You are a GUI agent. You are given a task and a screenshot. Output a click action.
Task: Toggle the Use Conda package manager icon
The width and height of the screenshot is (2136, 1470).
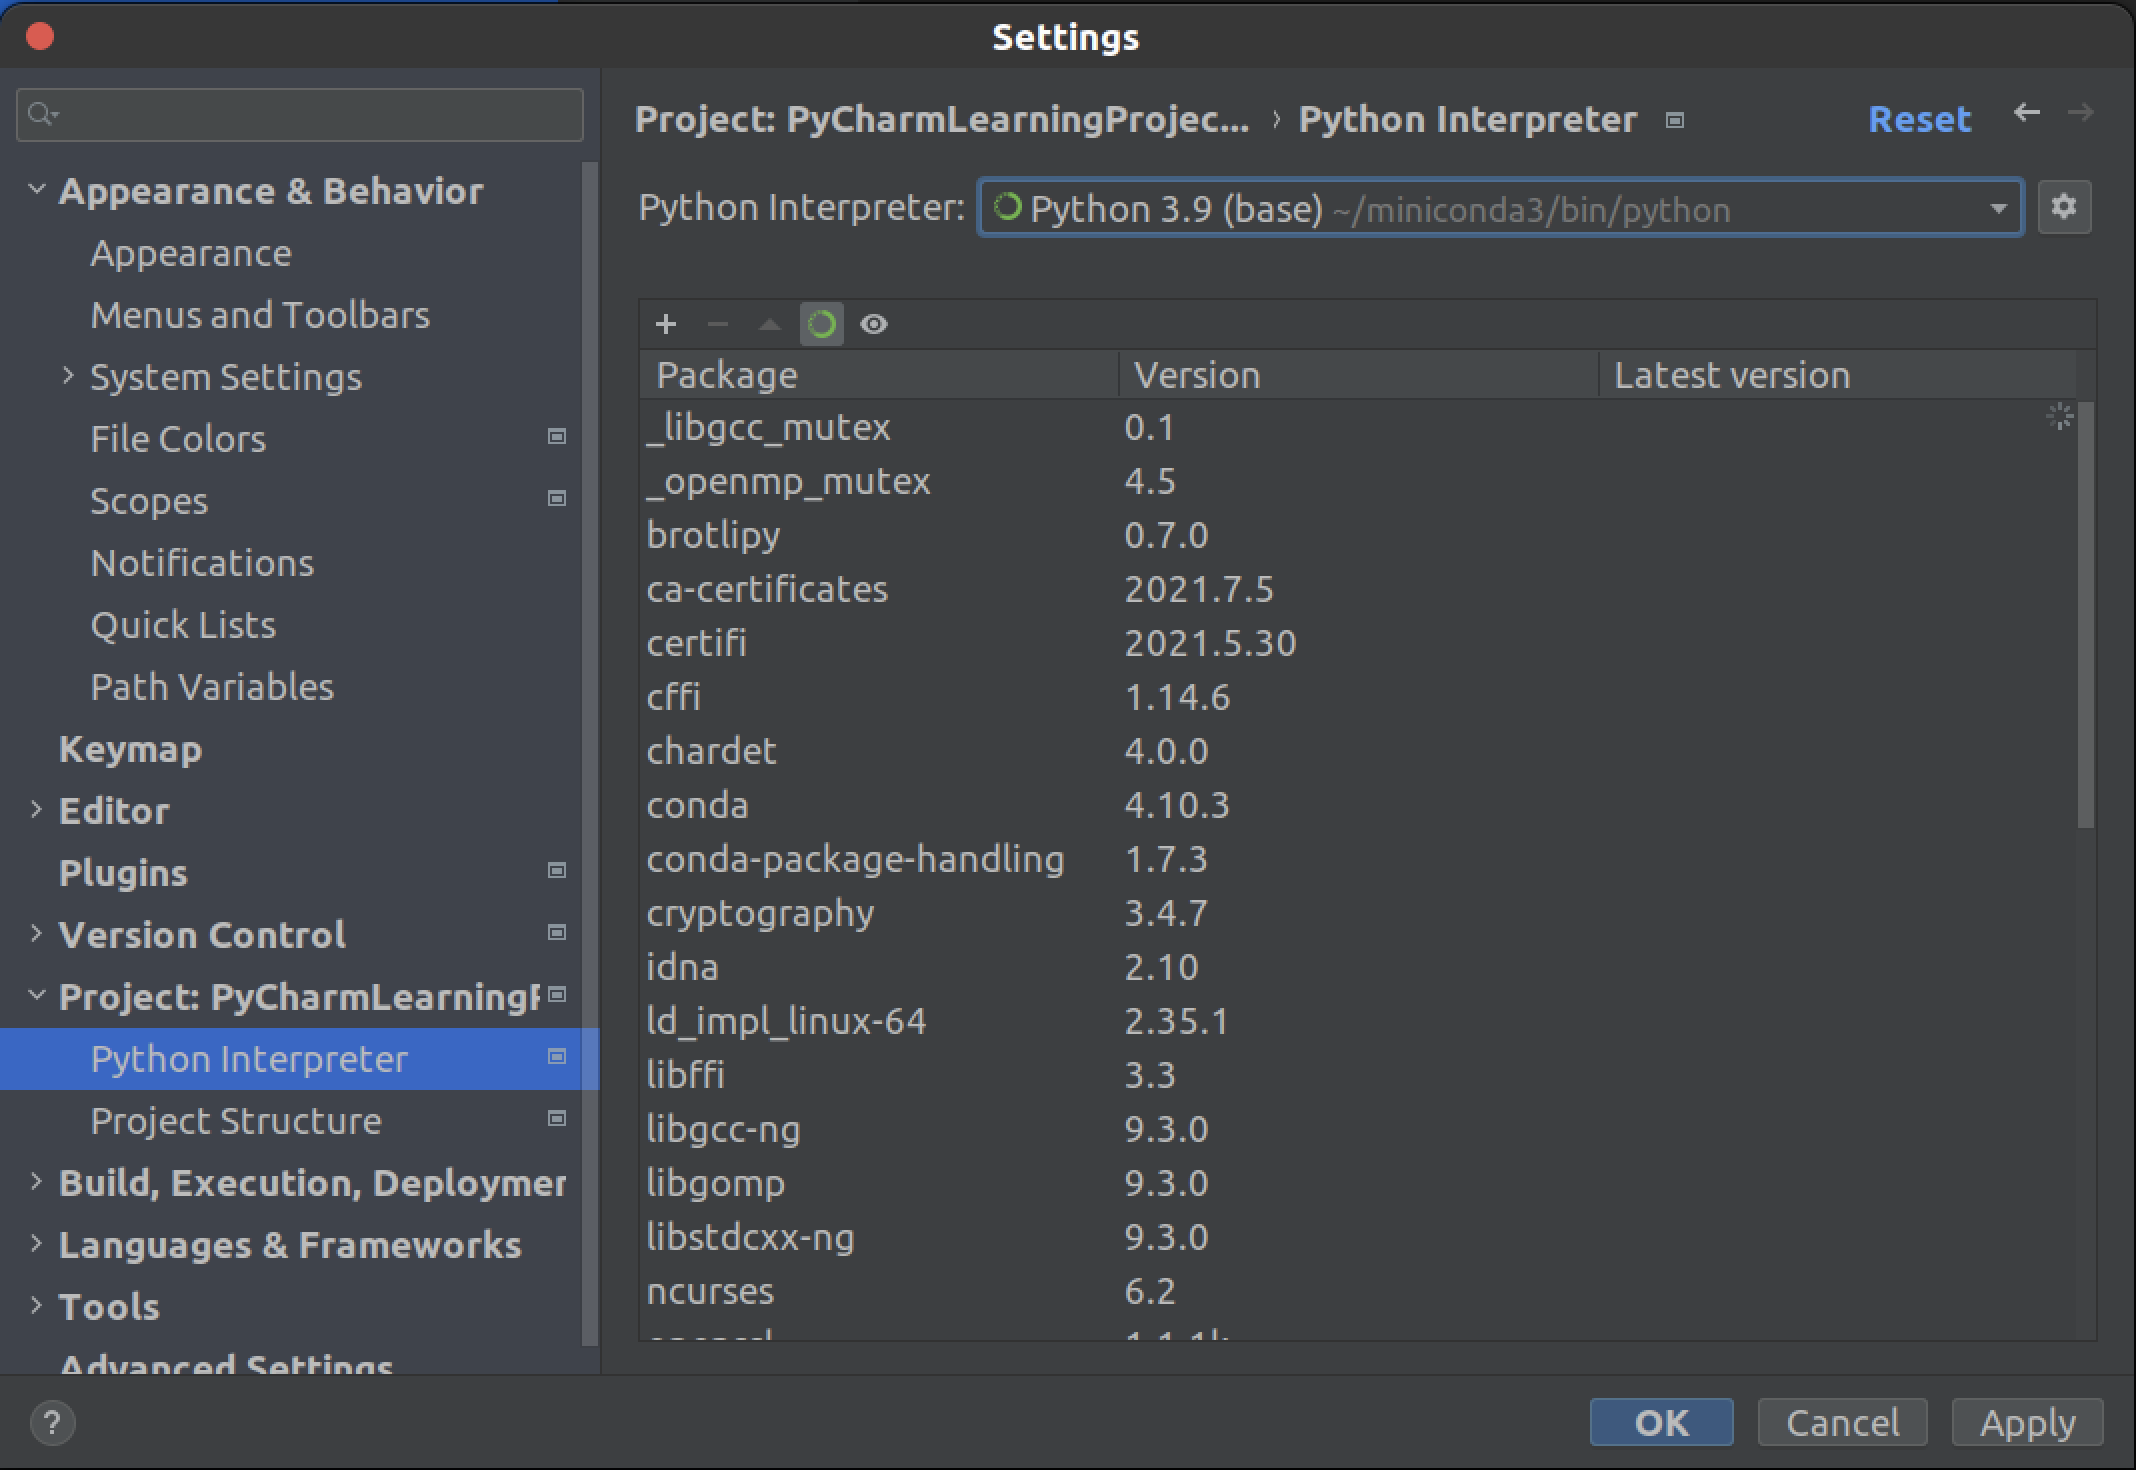(821, 324)
